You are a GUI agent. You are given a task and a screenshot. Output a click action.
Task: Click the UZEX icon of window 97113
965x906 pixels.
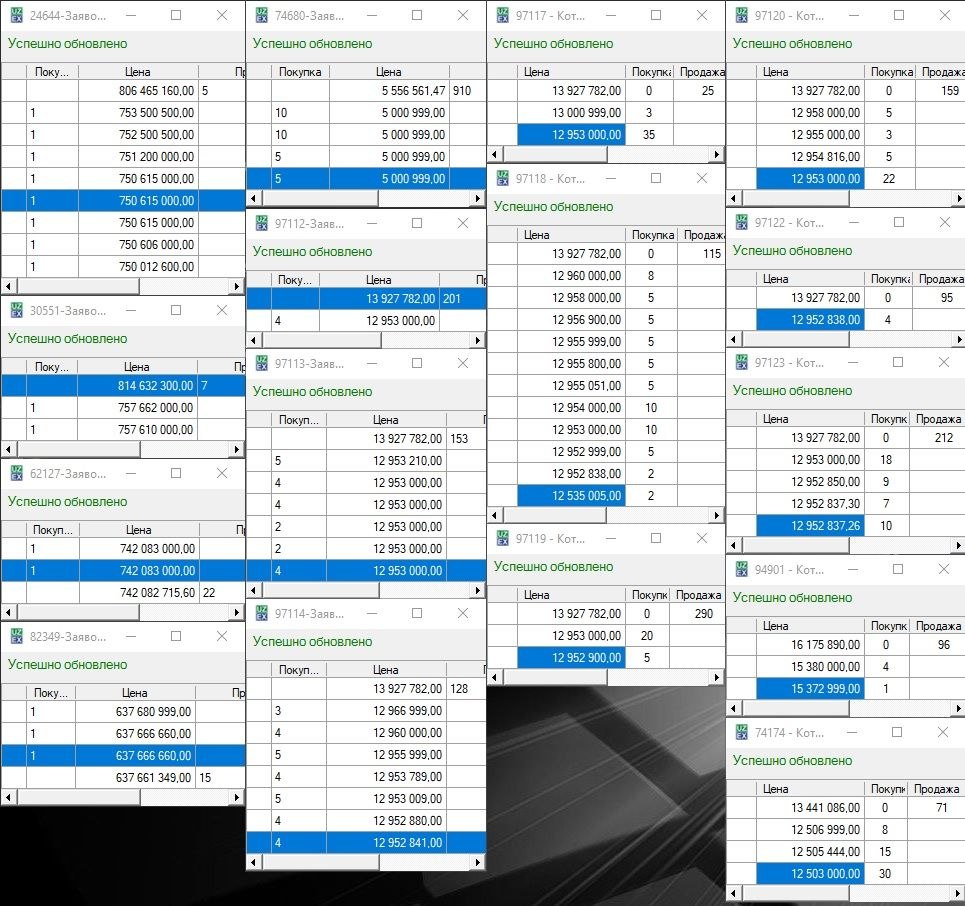click(x=260, y=363)
